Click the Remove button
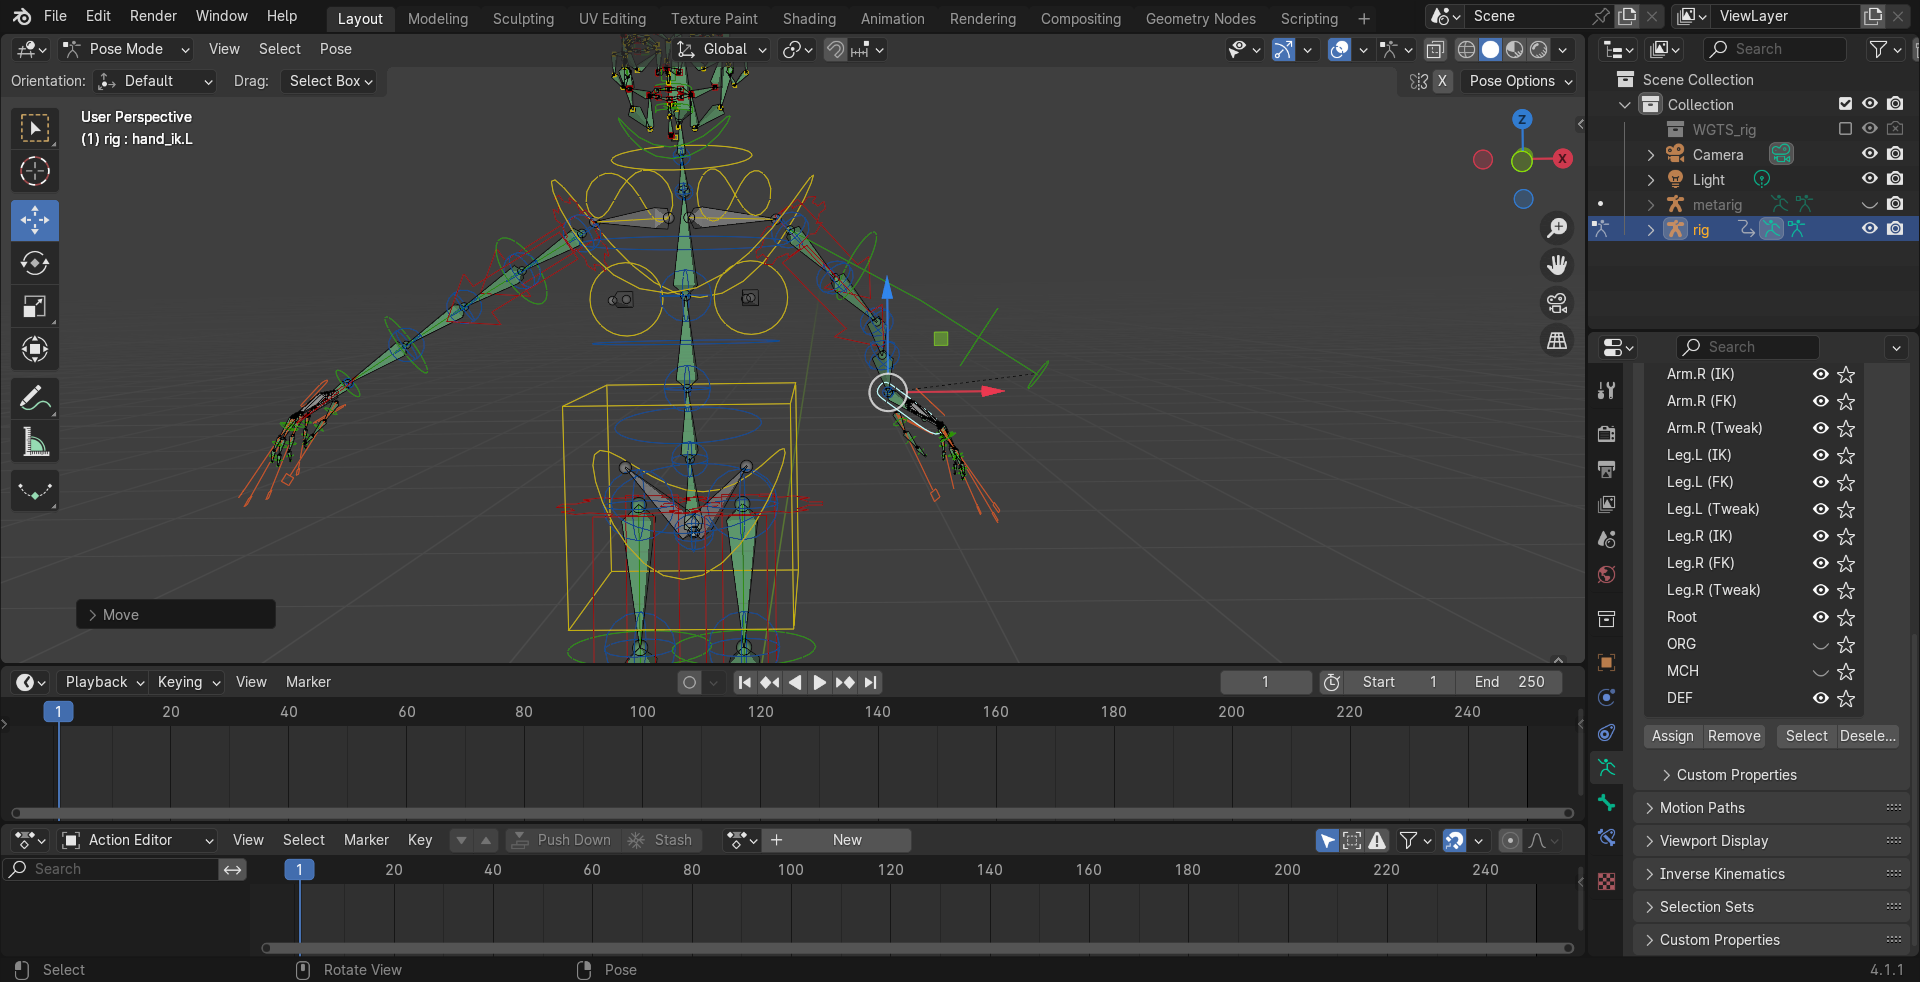Viewport: 1920px width, 982px height. coord(1733,736)
